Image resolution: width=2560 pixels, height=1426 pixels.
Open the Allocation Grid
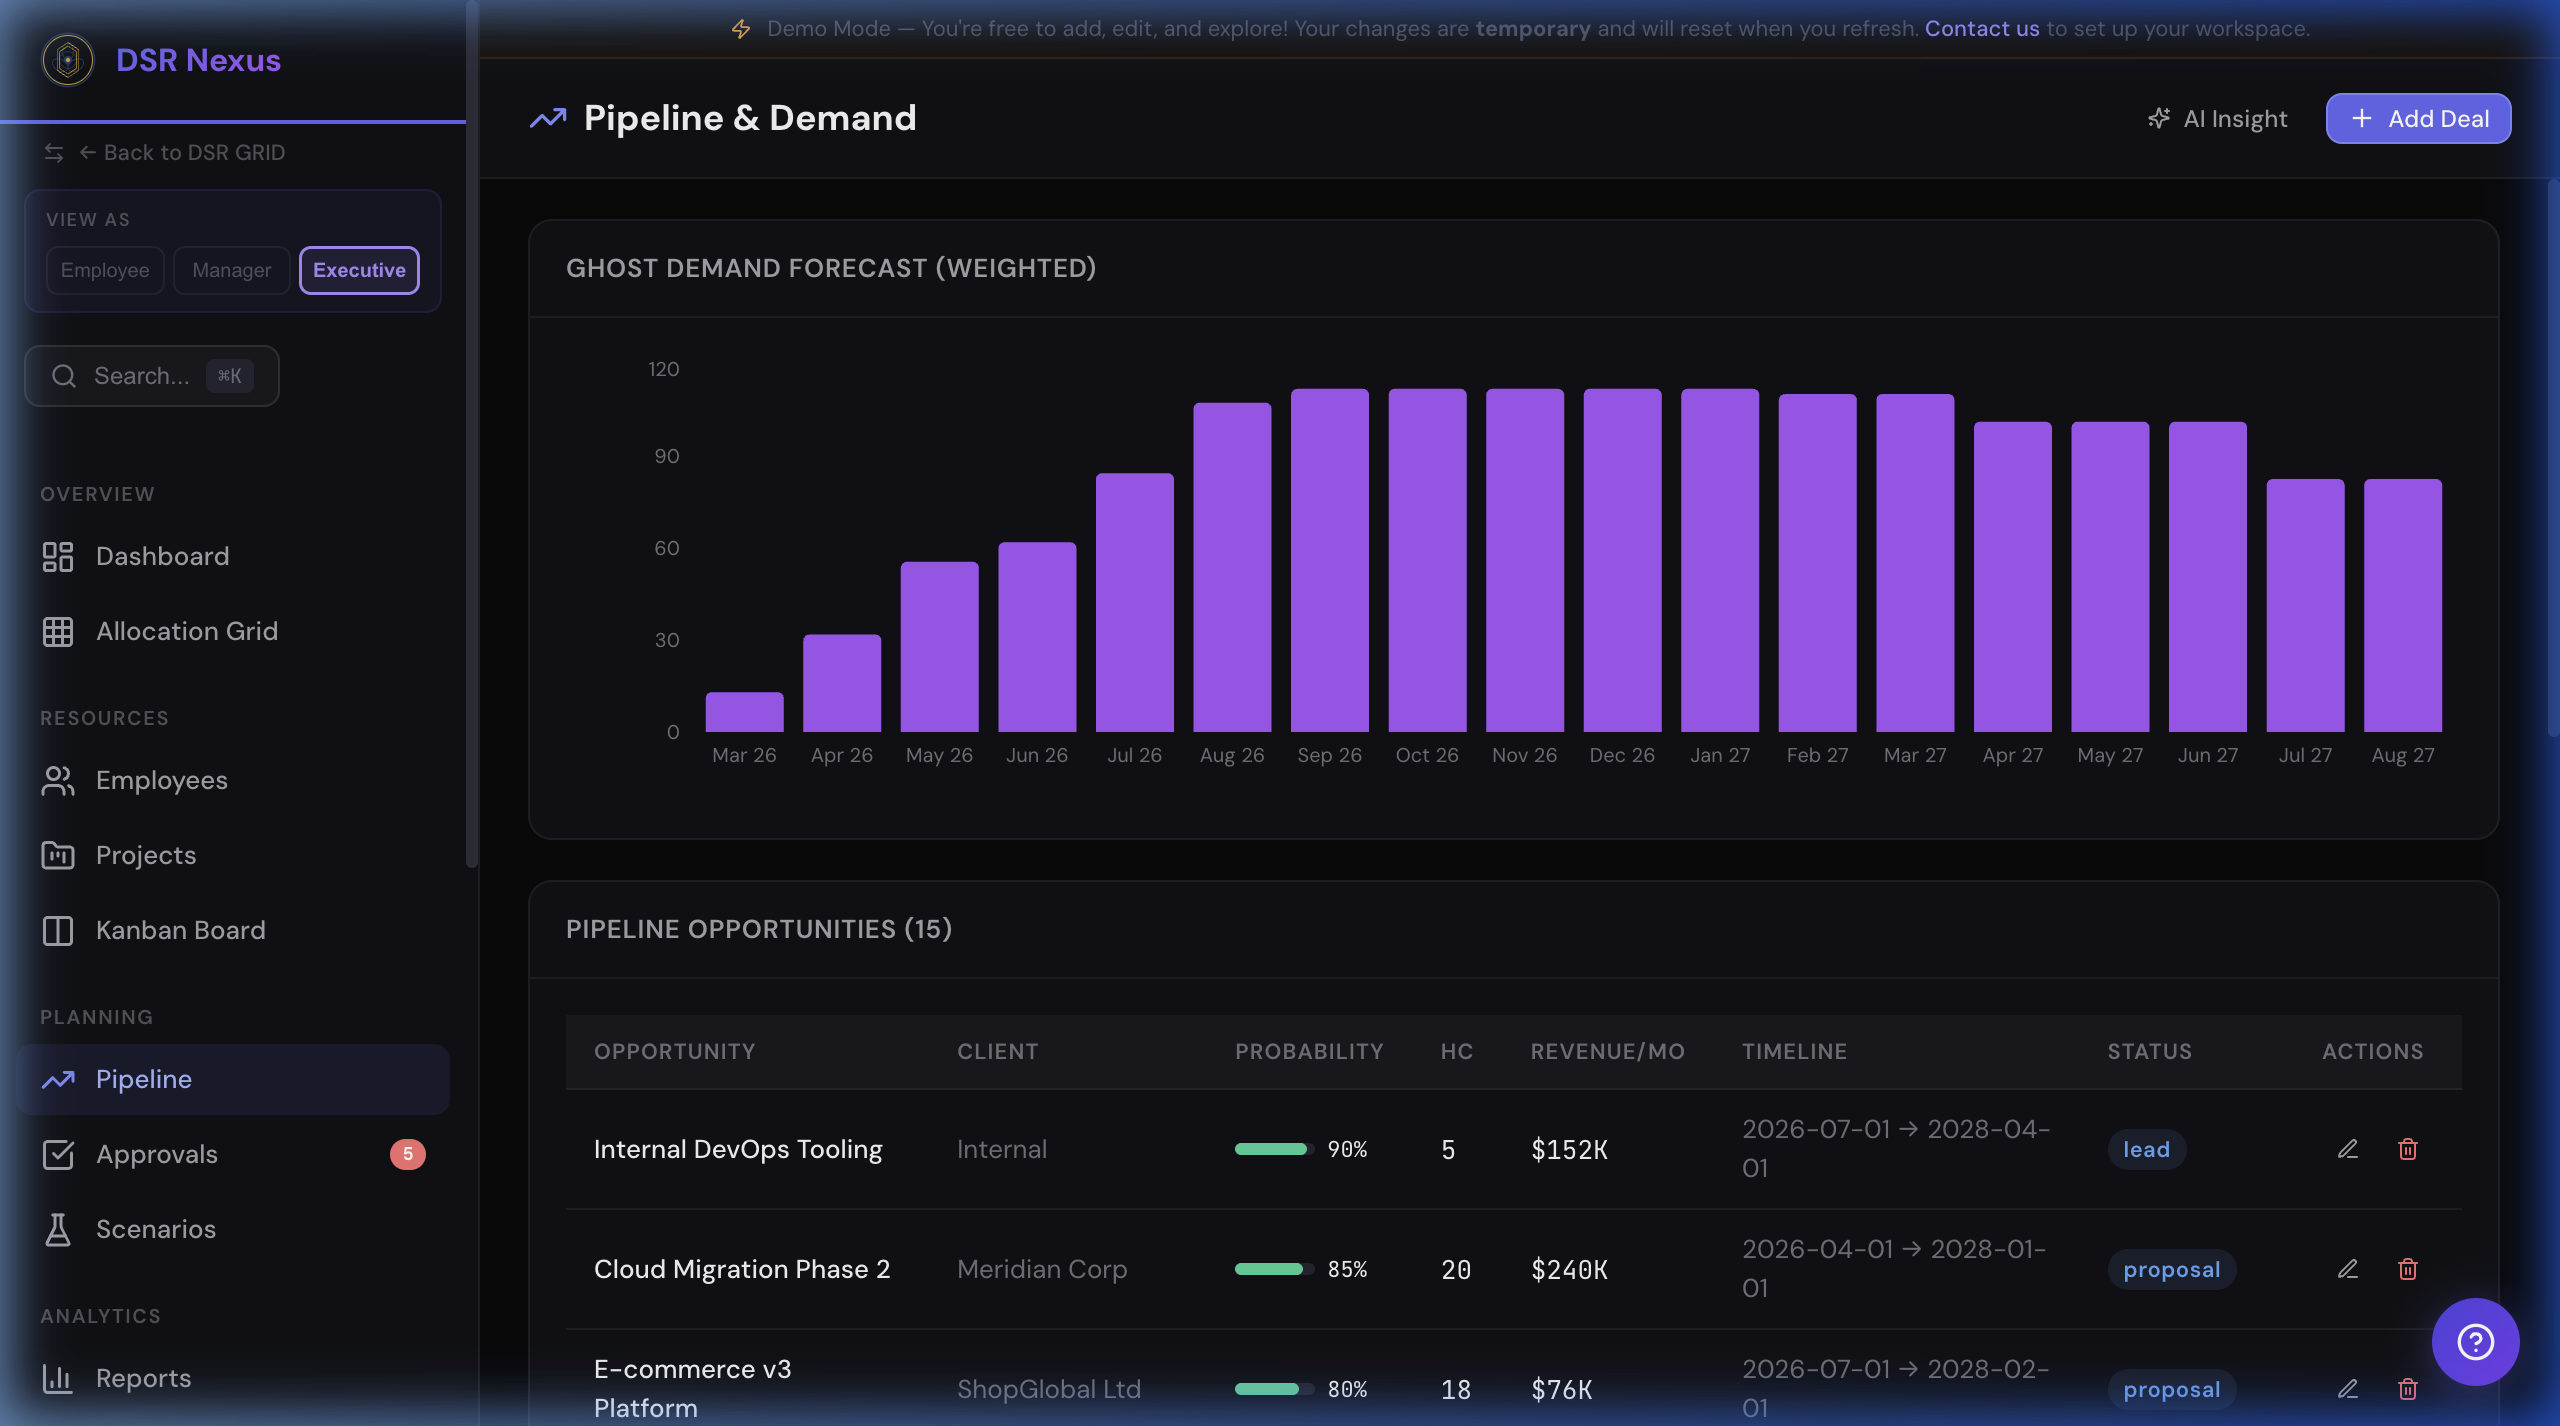coord(186,631)
